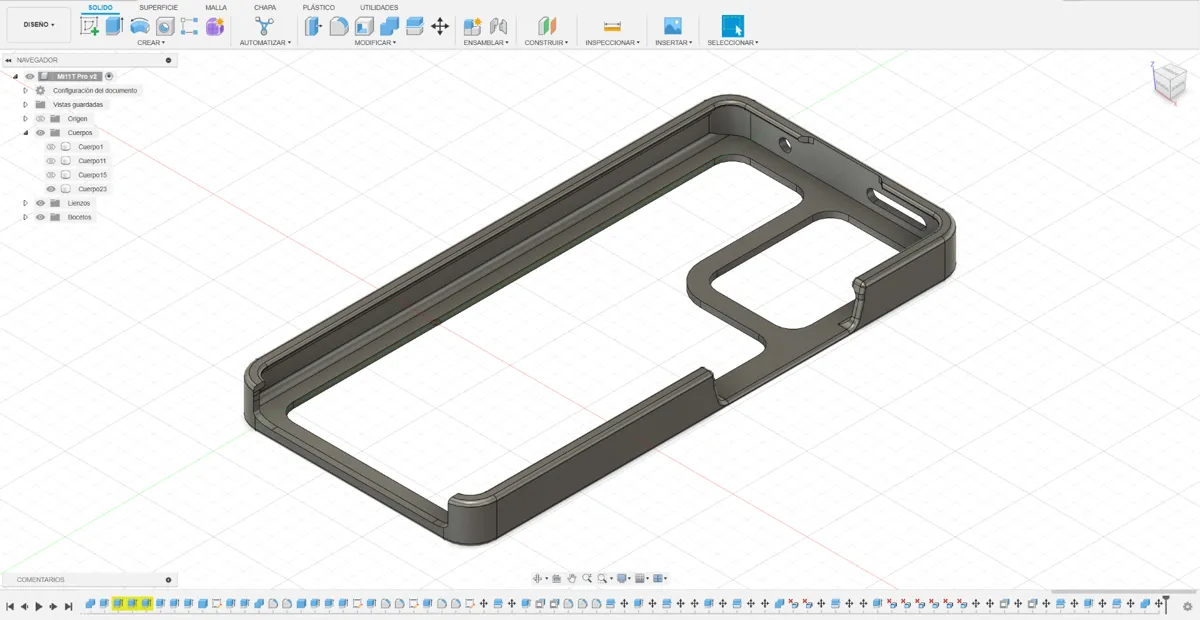This screenshot has height=620, width=1200.
Task: Show the Origen folder with eye icon
Action: point(41,118)
